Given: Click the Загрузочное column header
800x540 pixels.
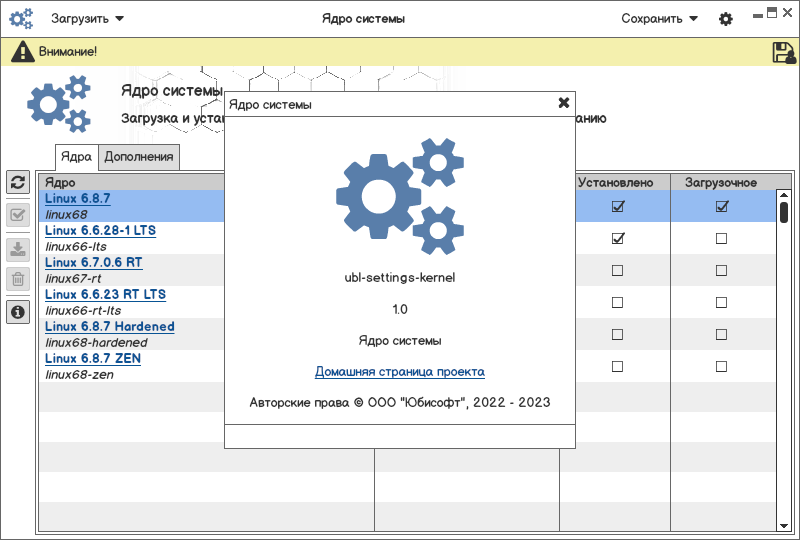Looking at the screenshot, I should 720,182.
